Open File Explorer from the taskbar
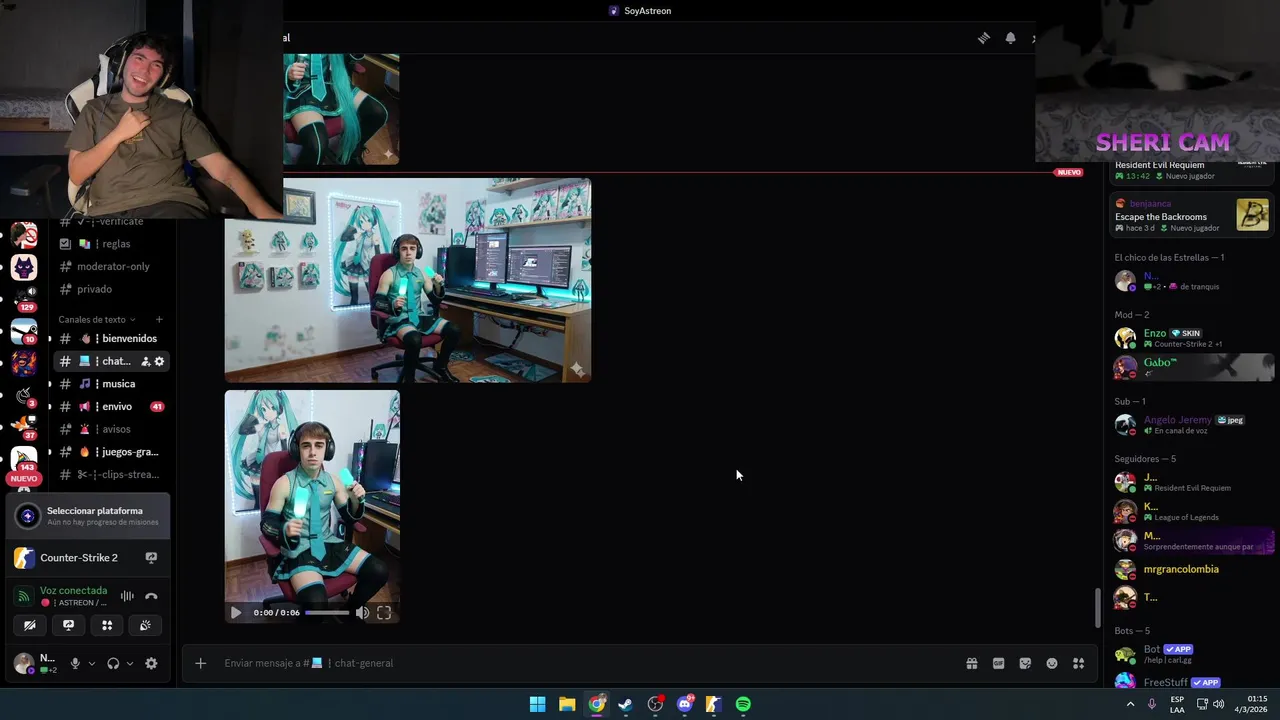The height and width of the screenshot is (720, 1280). click(567, 704)
